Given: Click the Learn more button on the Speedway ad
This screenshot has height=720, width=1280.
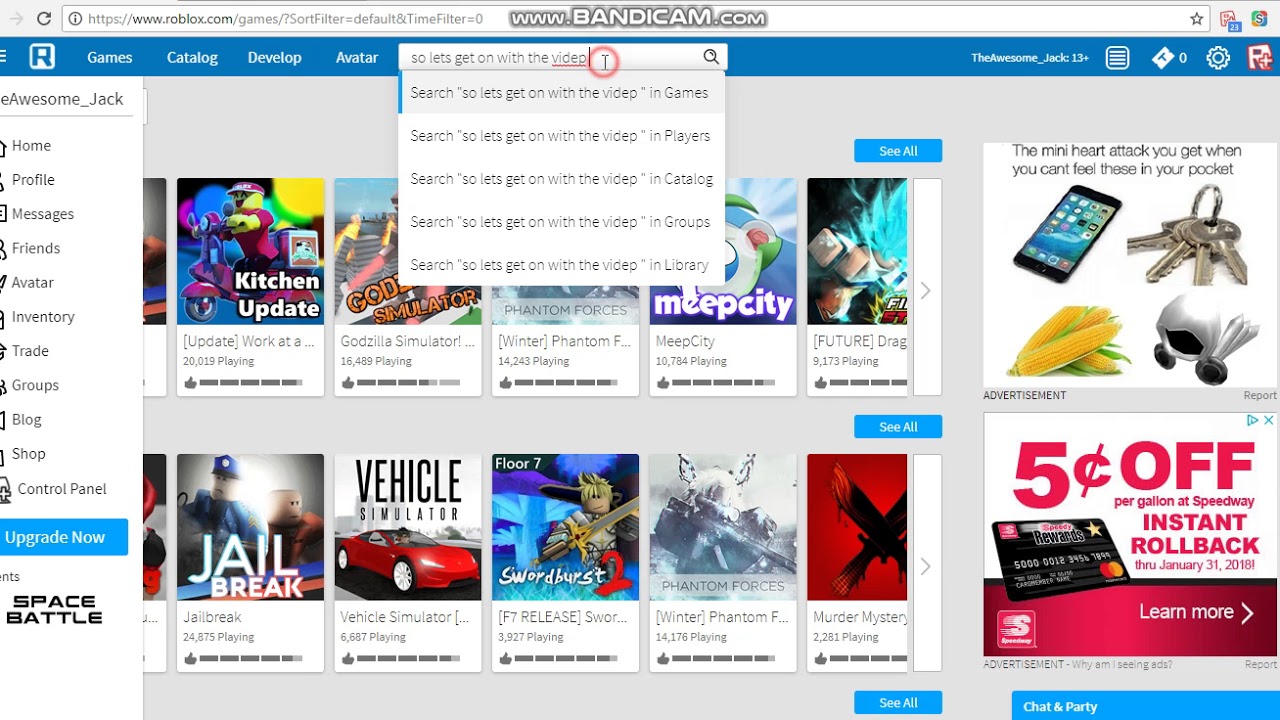Looking at the screenshot, I should click(x=1196, y=612).
